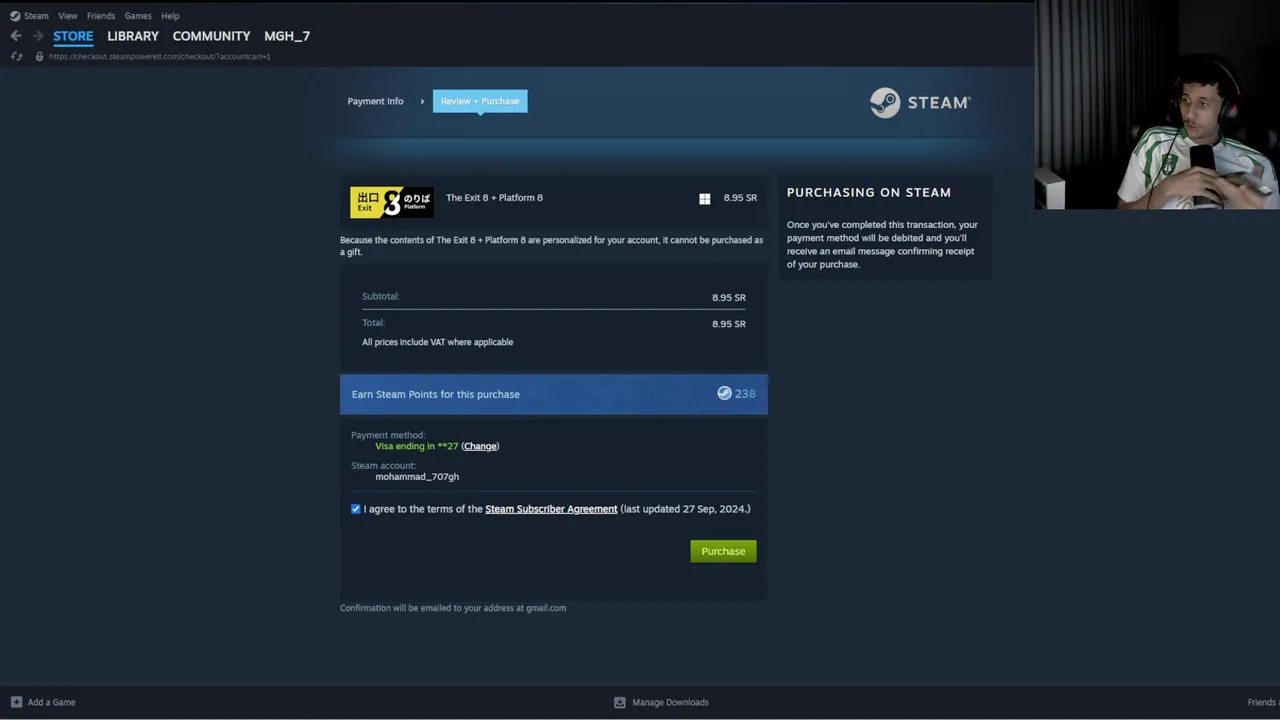Switch to the LIBRARY tab

click(x=133, y=36)
